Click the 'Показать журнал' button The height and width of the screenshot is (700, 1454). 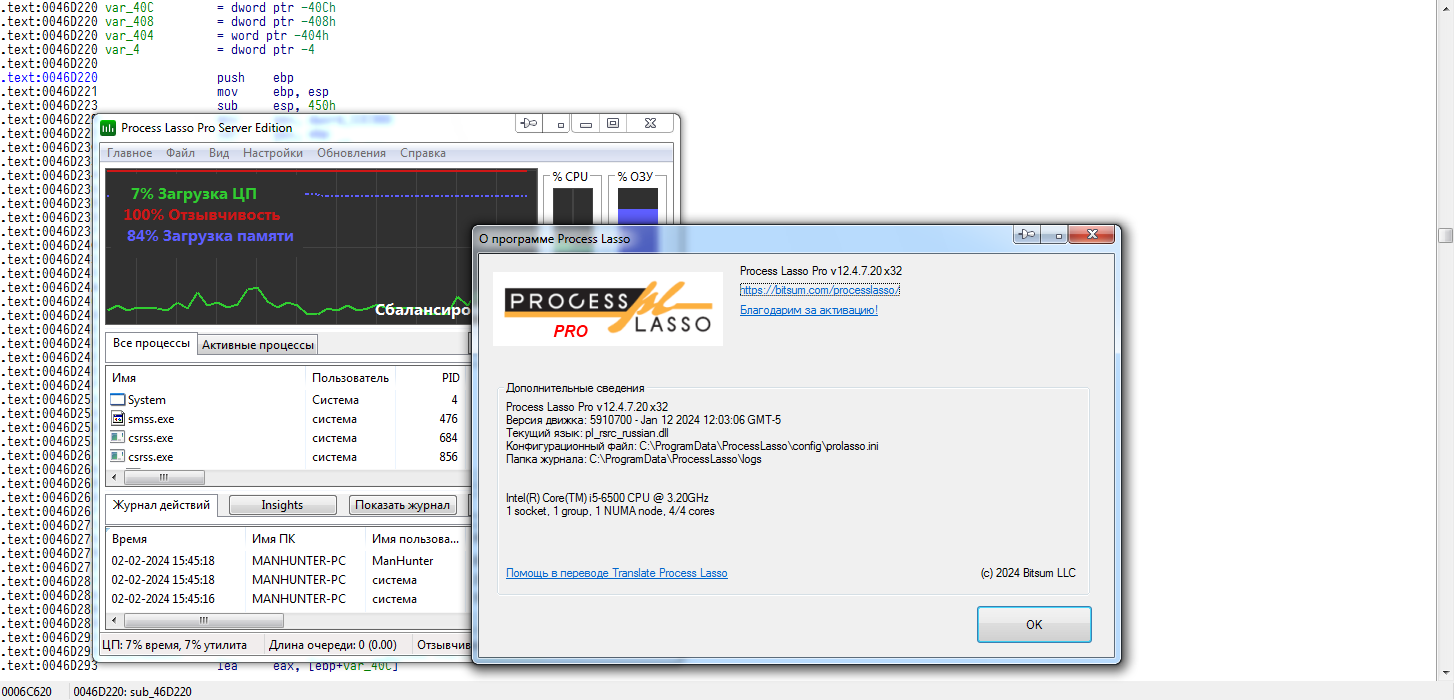coord(403,505)
